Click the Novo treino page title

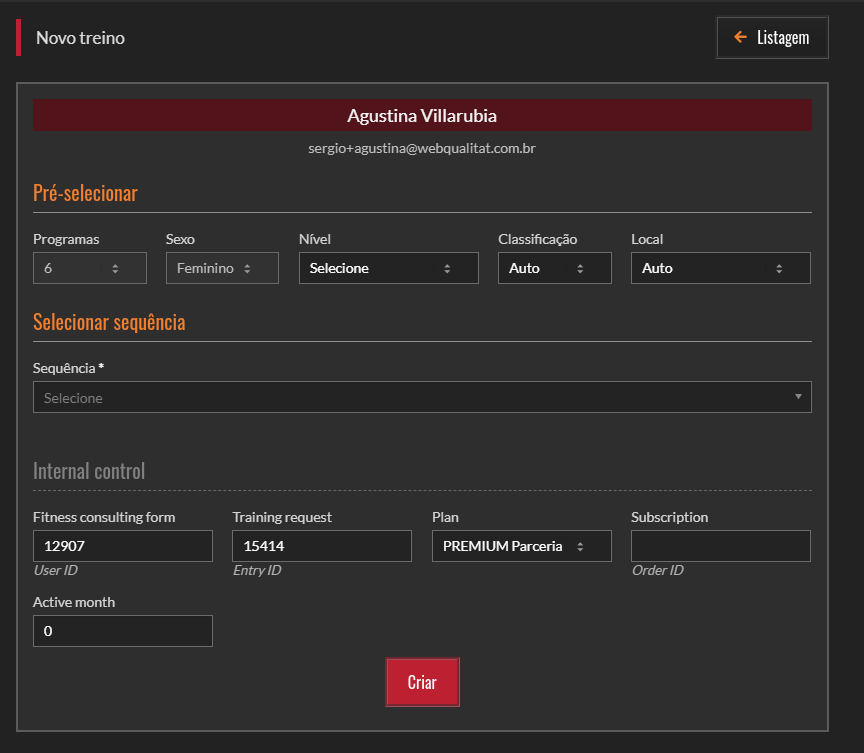[x=80, y=38]
